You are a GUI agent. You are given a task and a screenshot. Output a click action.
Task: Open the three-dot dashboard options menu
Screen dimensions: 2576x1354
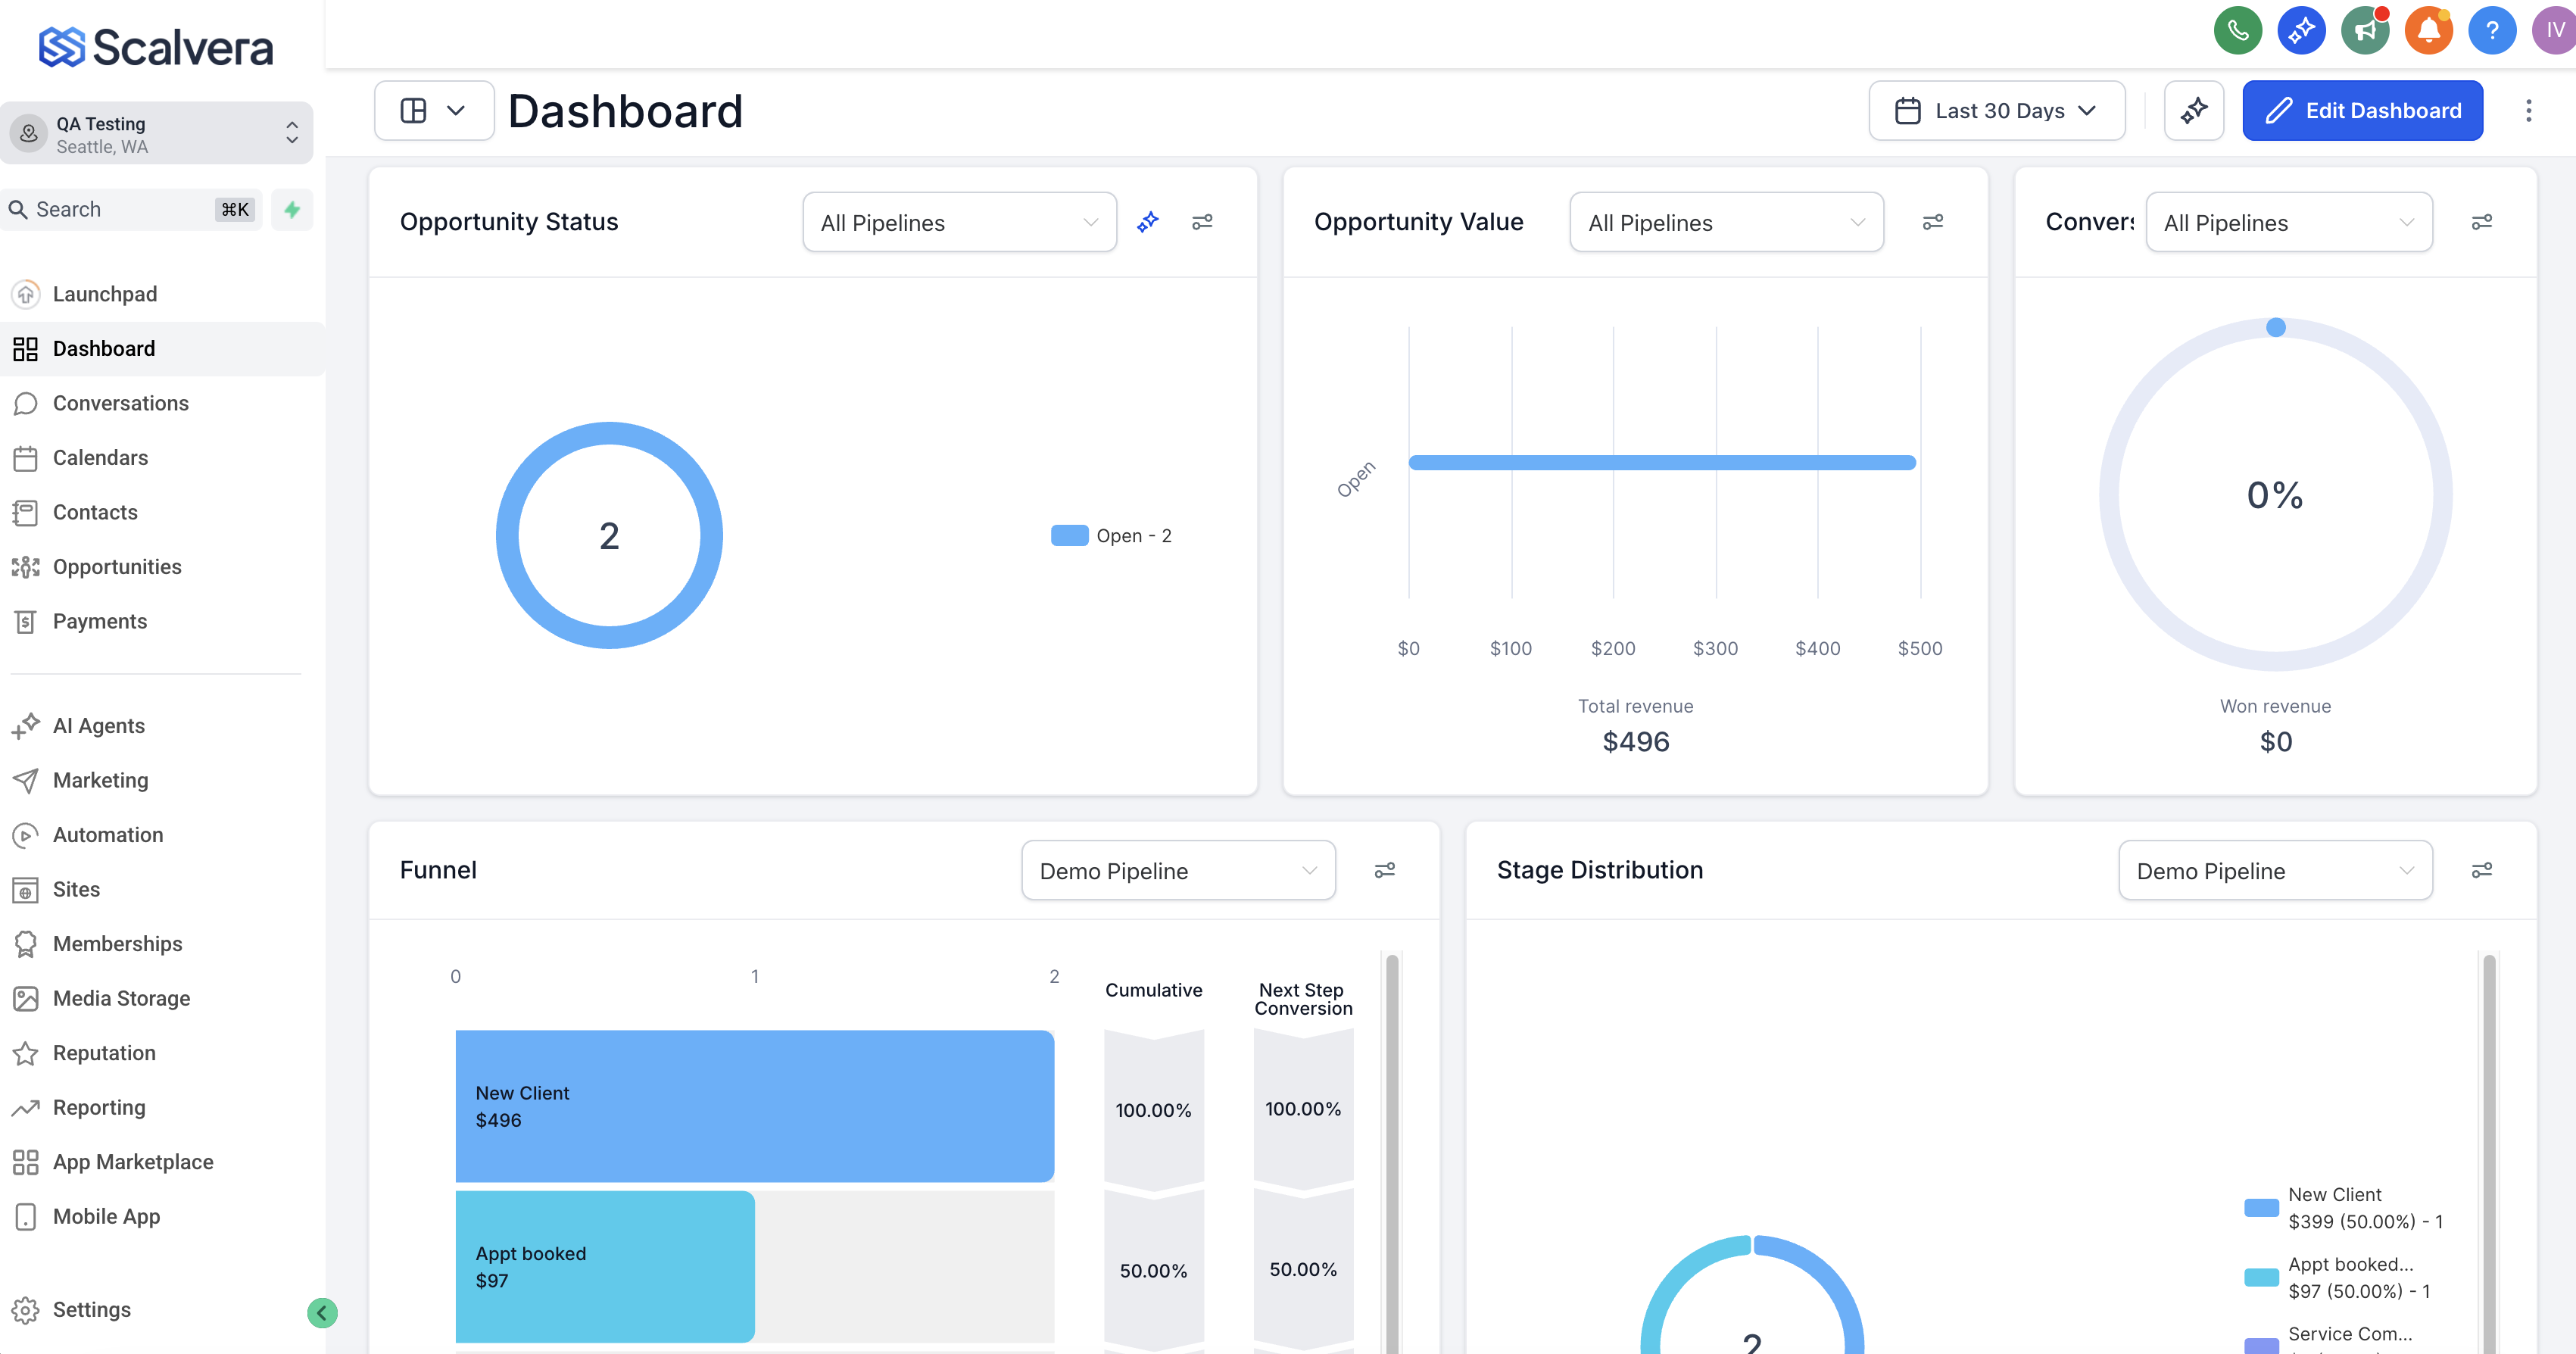click(2528, 110)
